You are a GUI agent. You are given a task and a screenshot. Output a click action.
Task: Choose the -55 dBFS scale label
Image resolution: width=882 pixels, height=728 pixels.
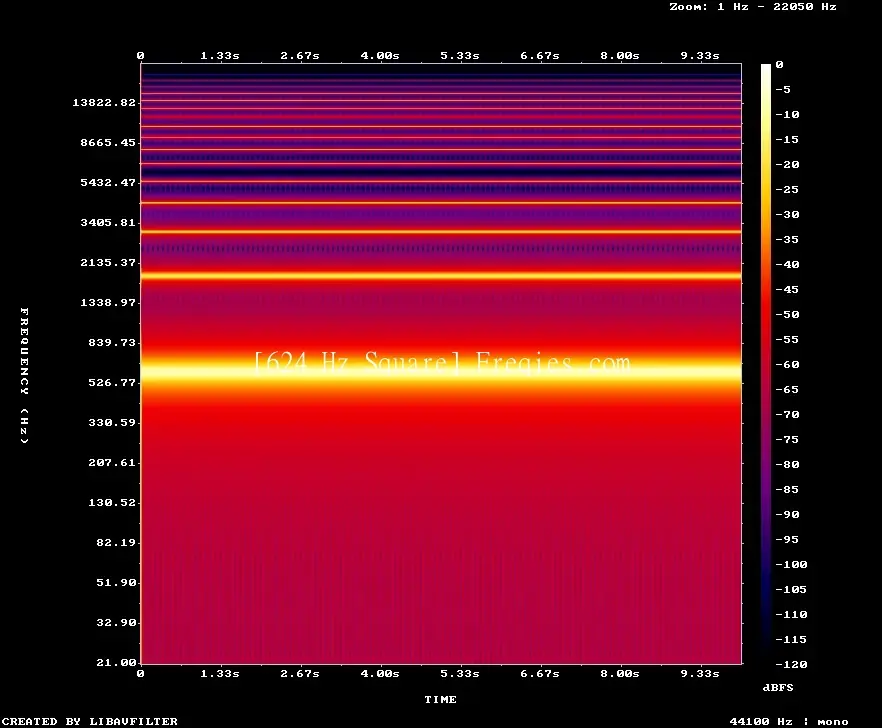pos(787,339)
